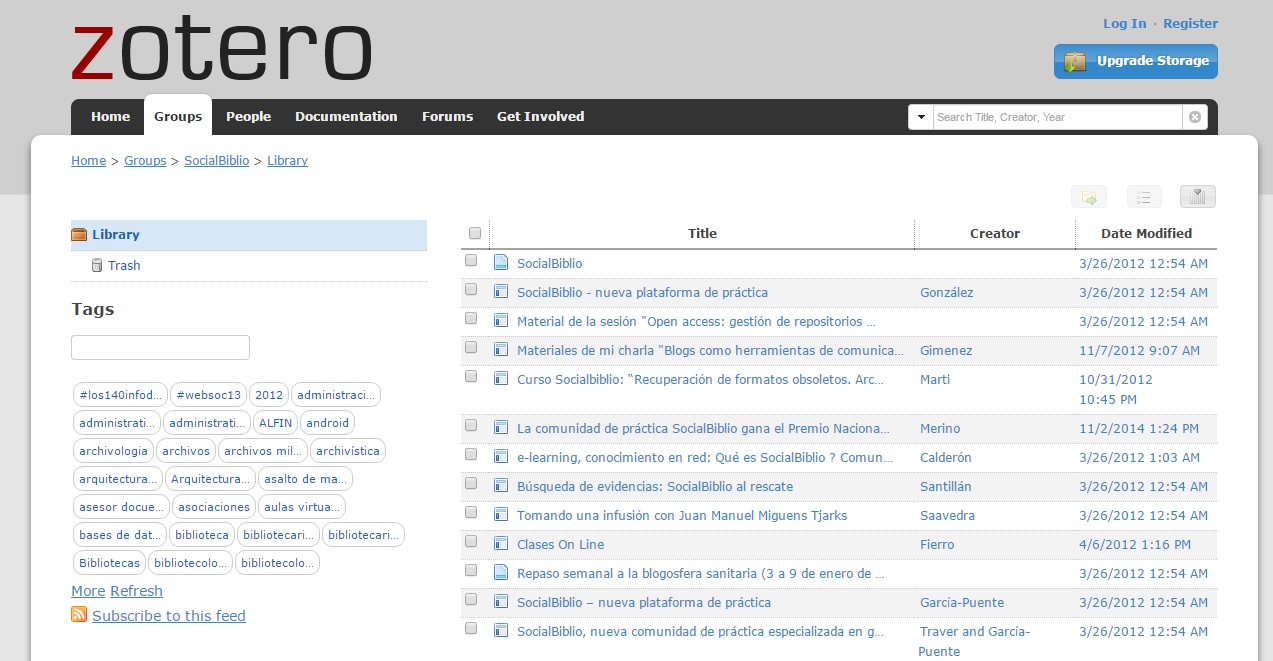Show More tags link
This screenshot has height=661, width=1273.
[88, 591]
